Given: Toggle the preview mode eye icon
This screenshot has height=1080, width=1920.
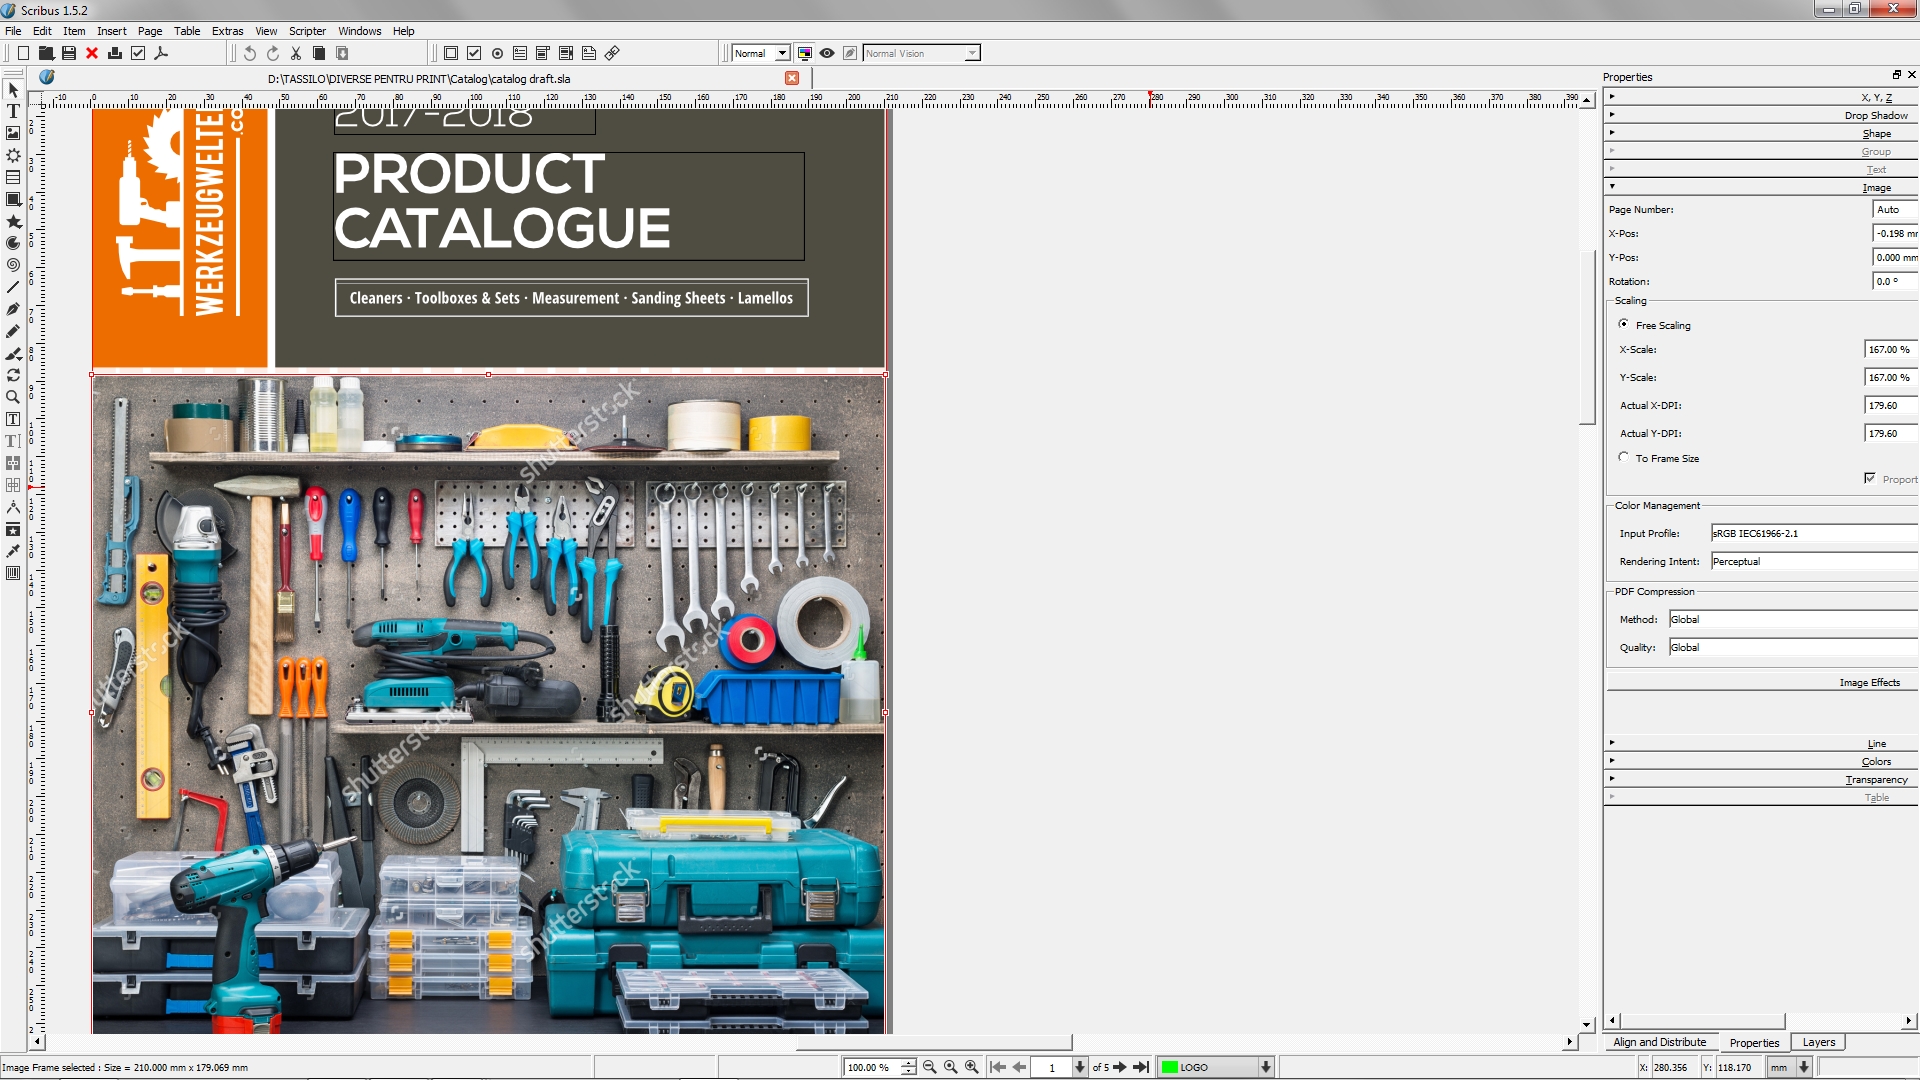Looking at the screenshot, I should click(x=827, y=53).
